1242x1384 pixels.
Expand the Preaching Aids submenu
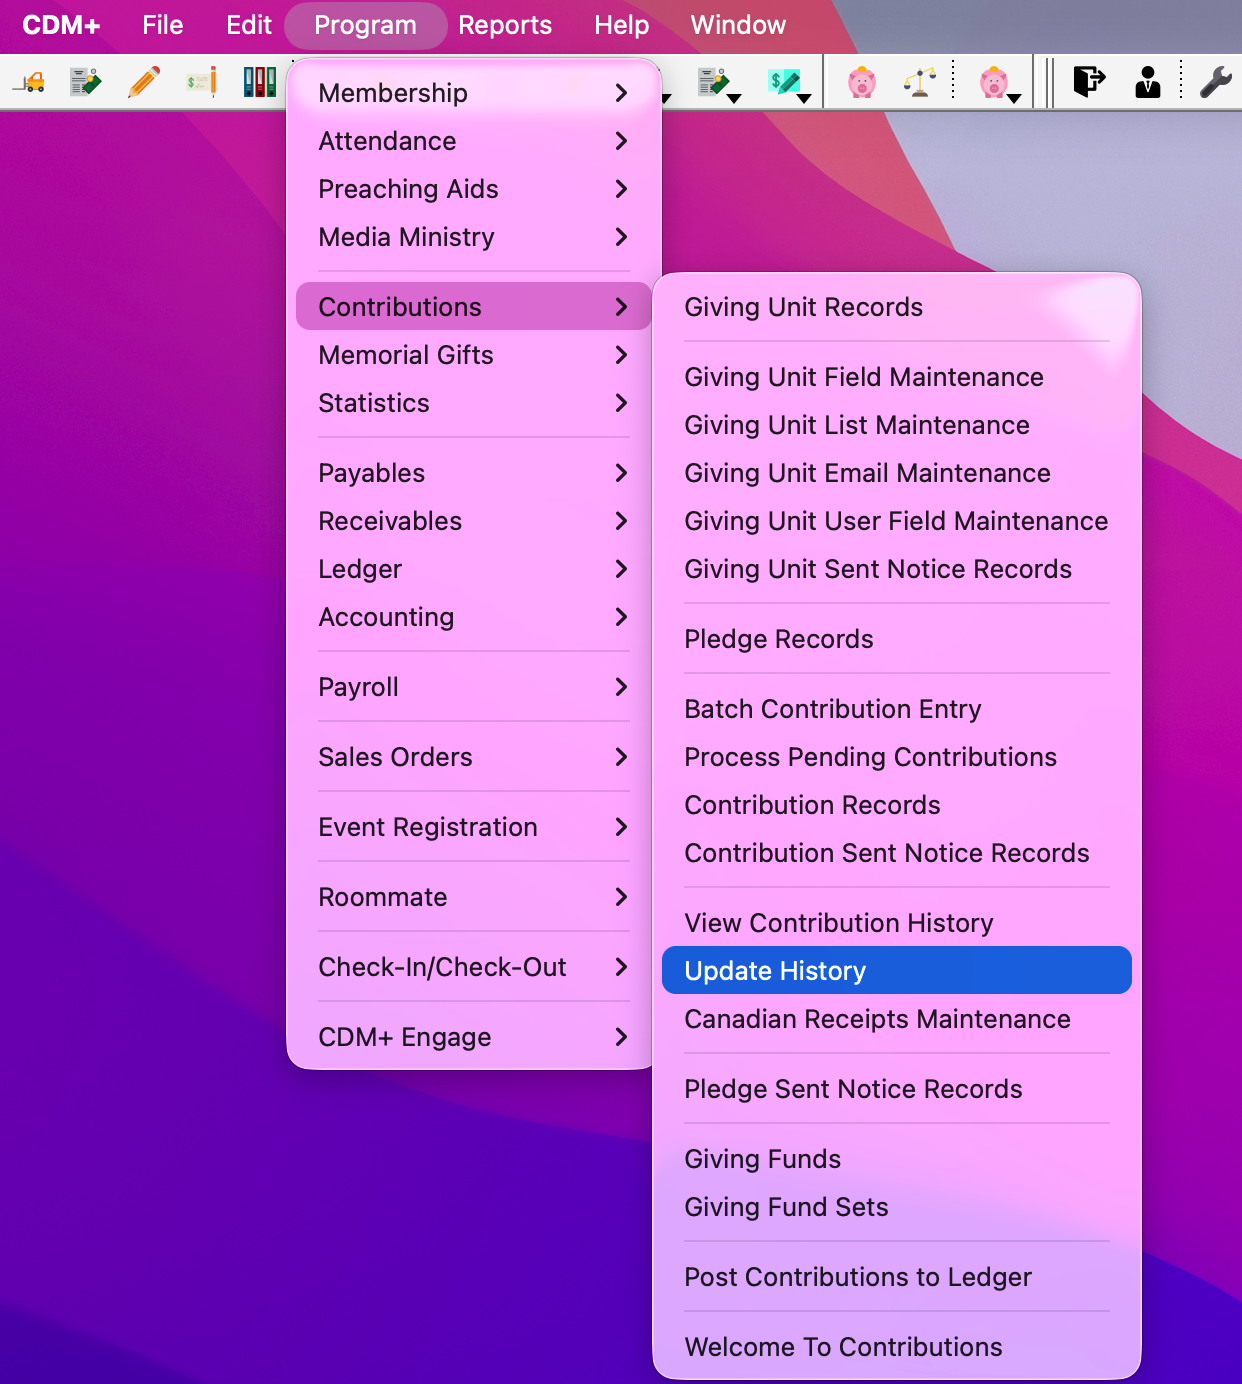[474, 189]
